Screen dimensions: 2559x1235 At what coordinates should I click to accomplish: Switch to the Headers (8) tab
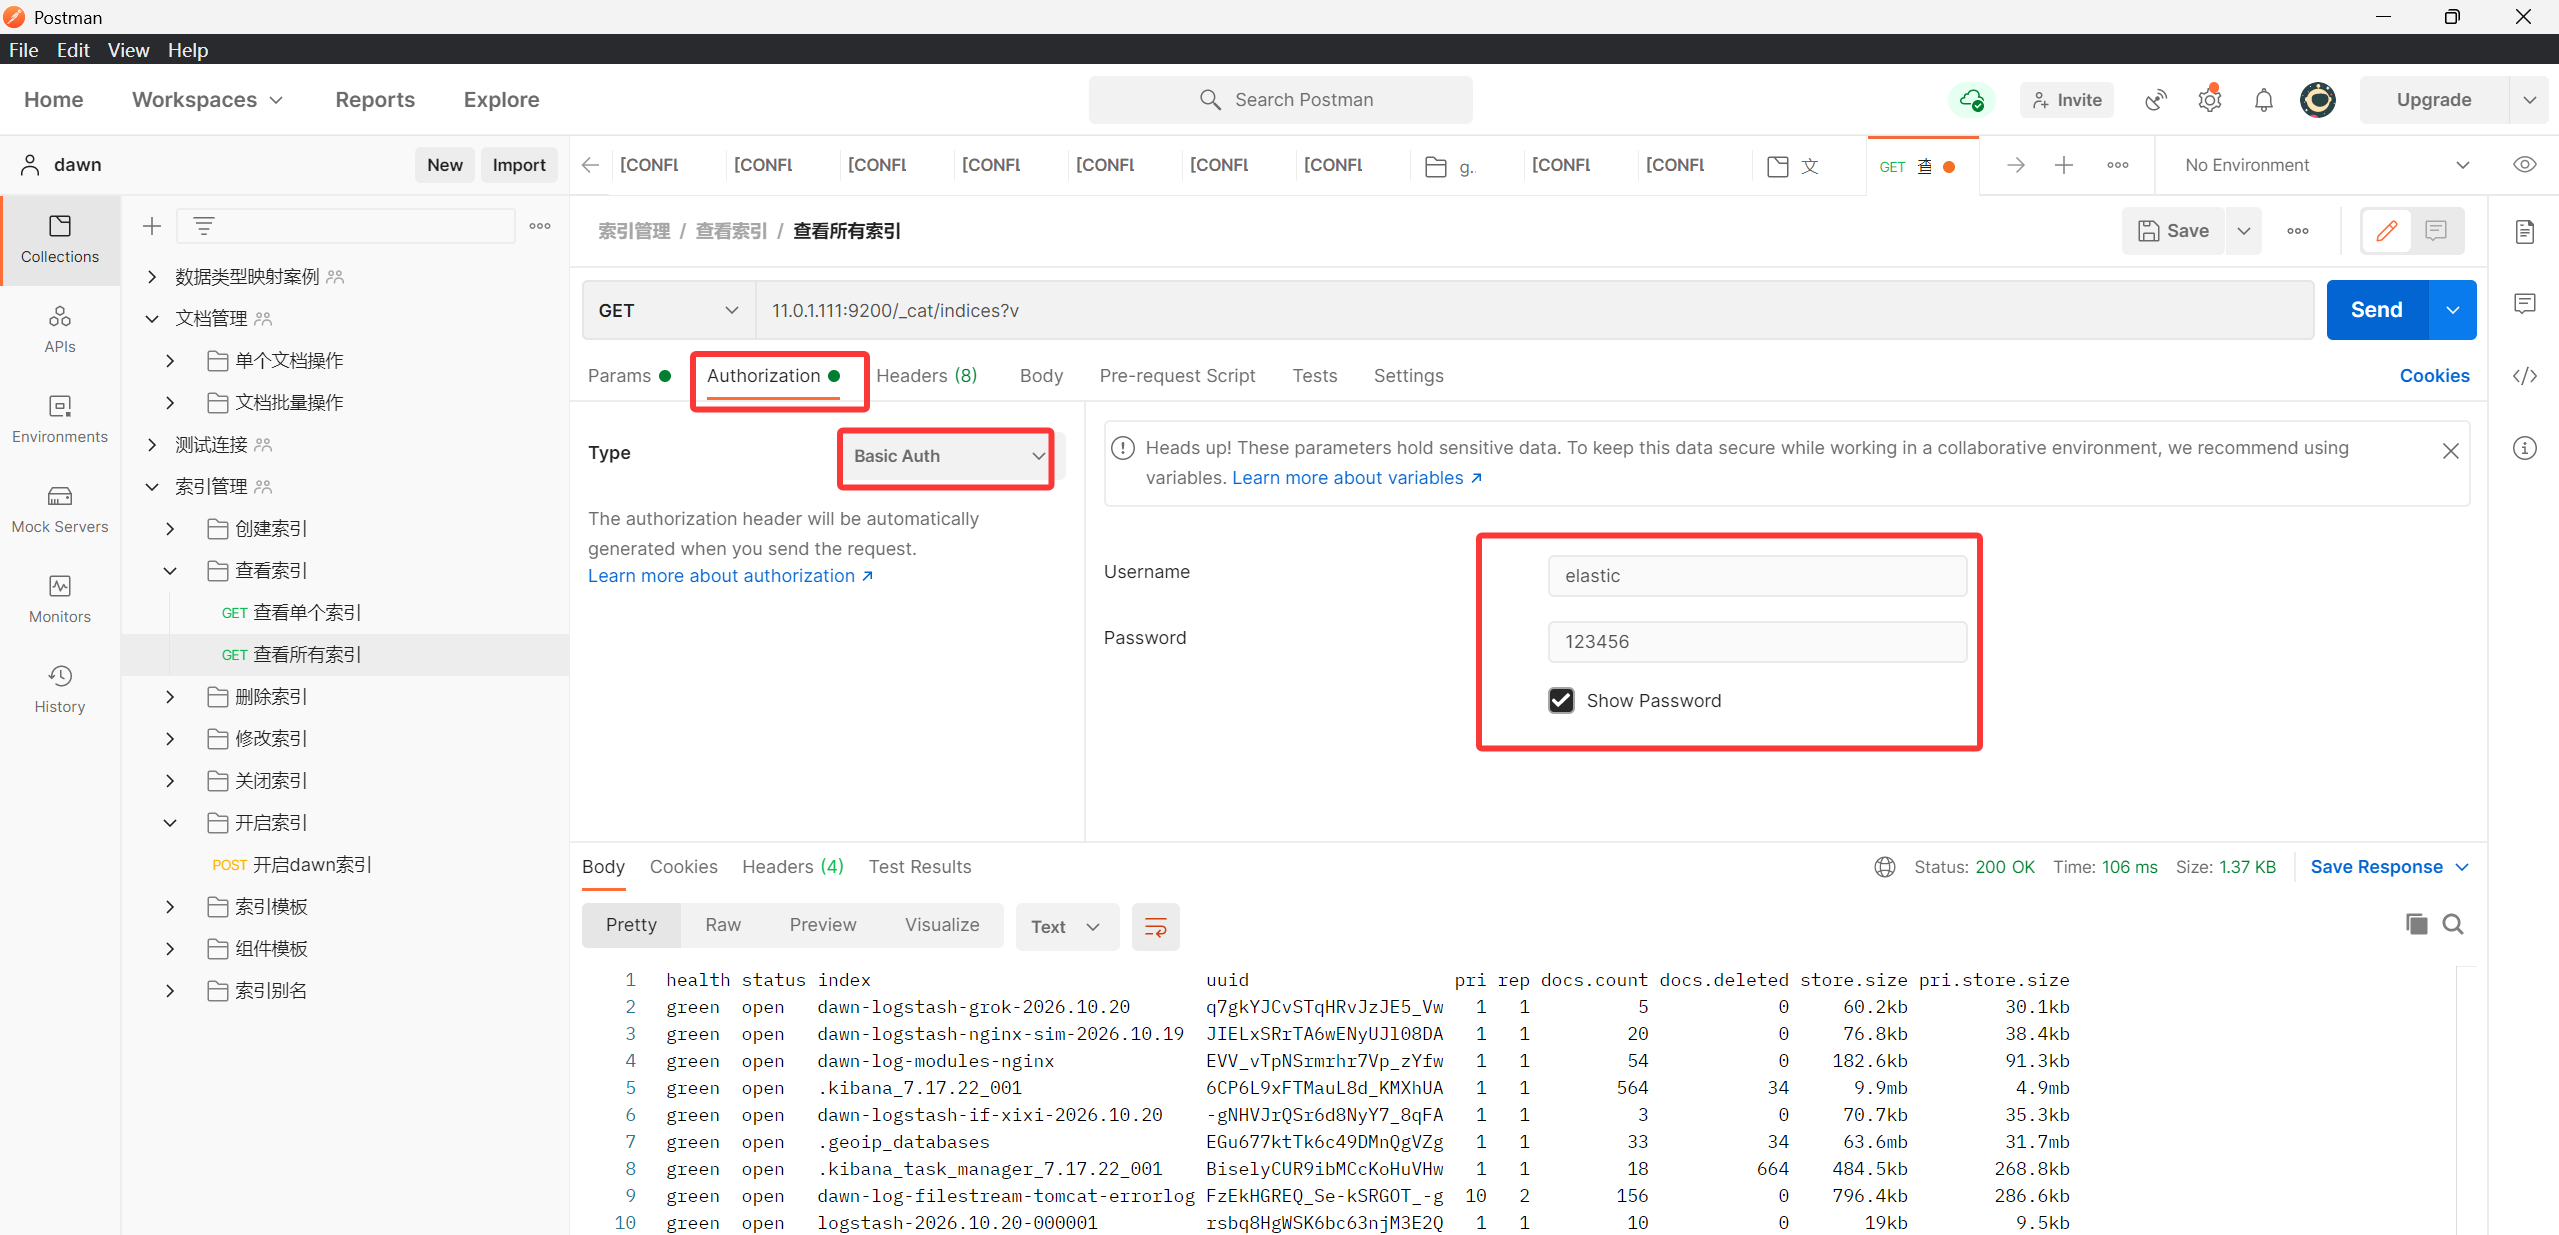926,376
